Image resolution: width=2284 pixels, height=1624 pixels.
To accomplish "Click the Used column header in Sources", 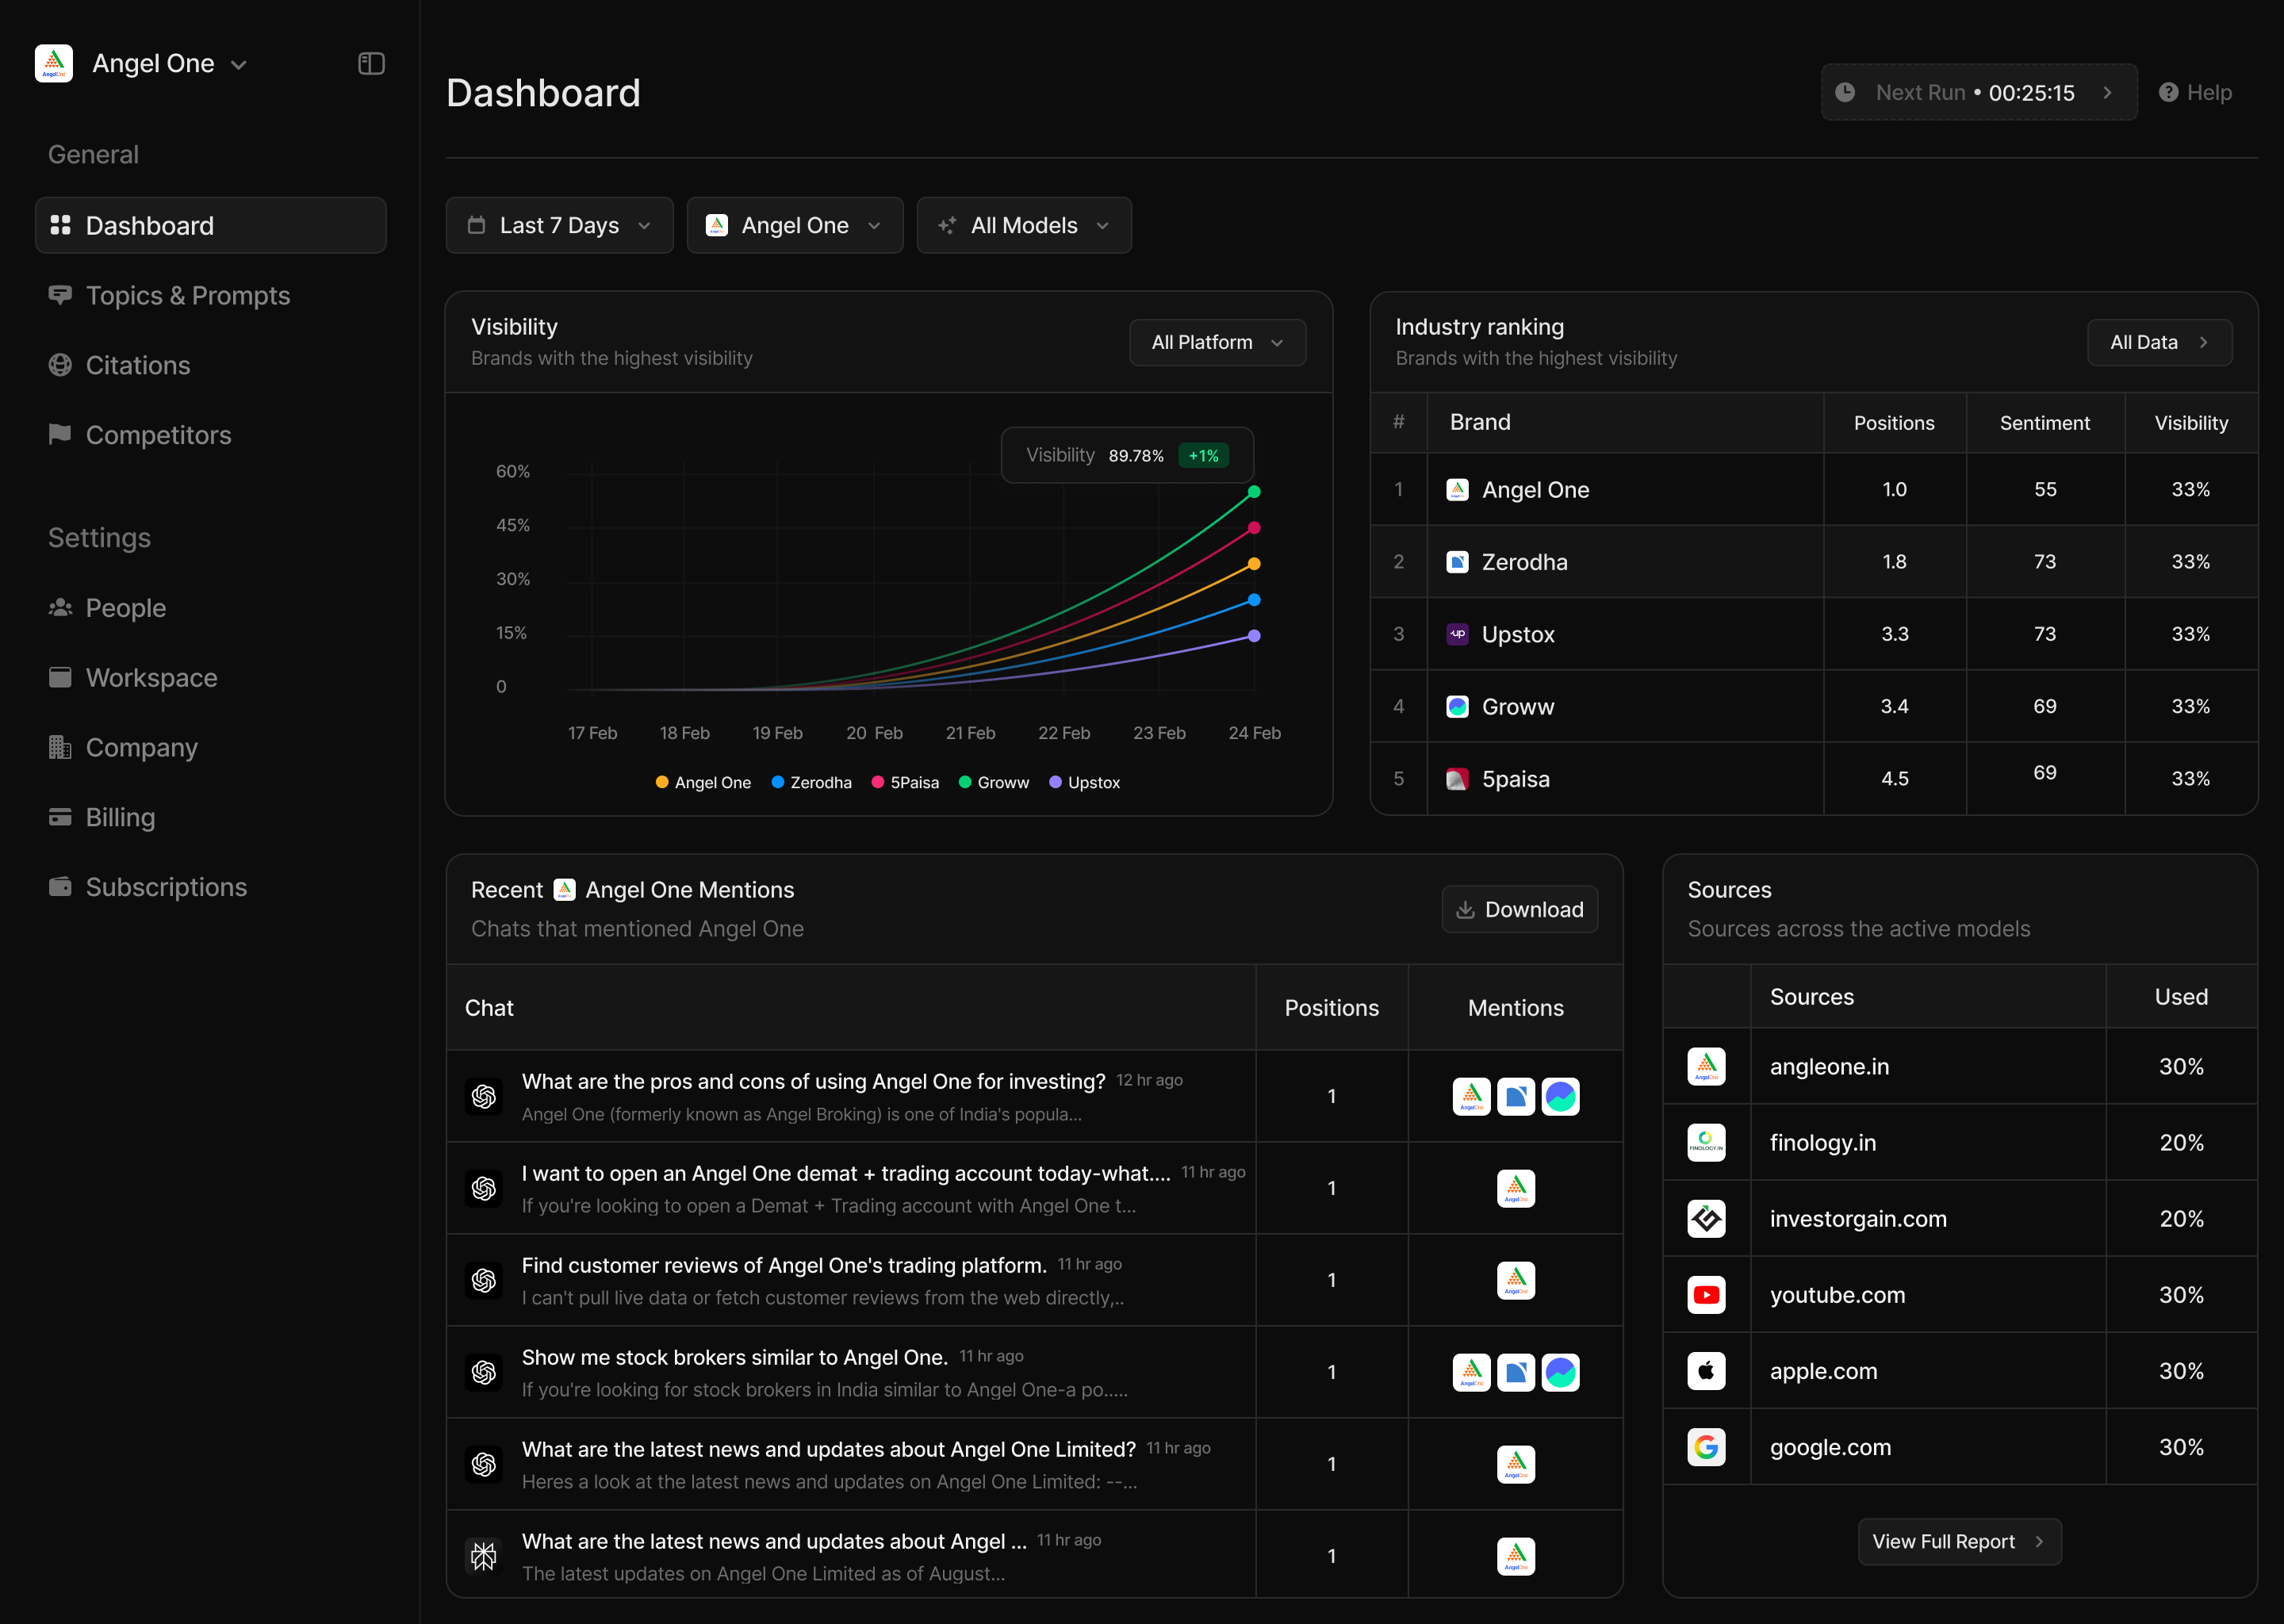I will tap(2181, 997).
